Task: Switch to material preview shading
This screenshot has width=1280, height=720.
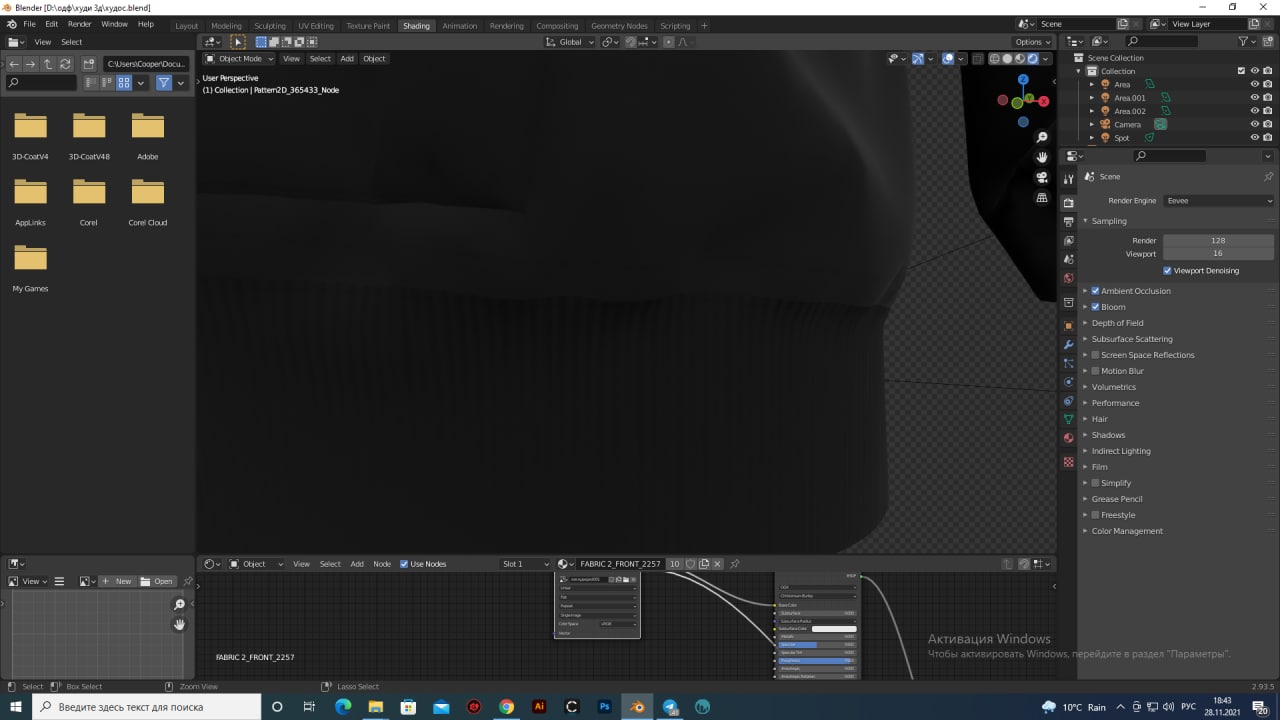Action: click(x=1022, y=59)
